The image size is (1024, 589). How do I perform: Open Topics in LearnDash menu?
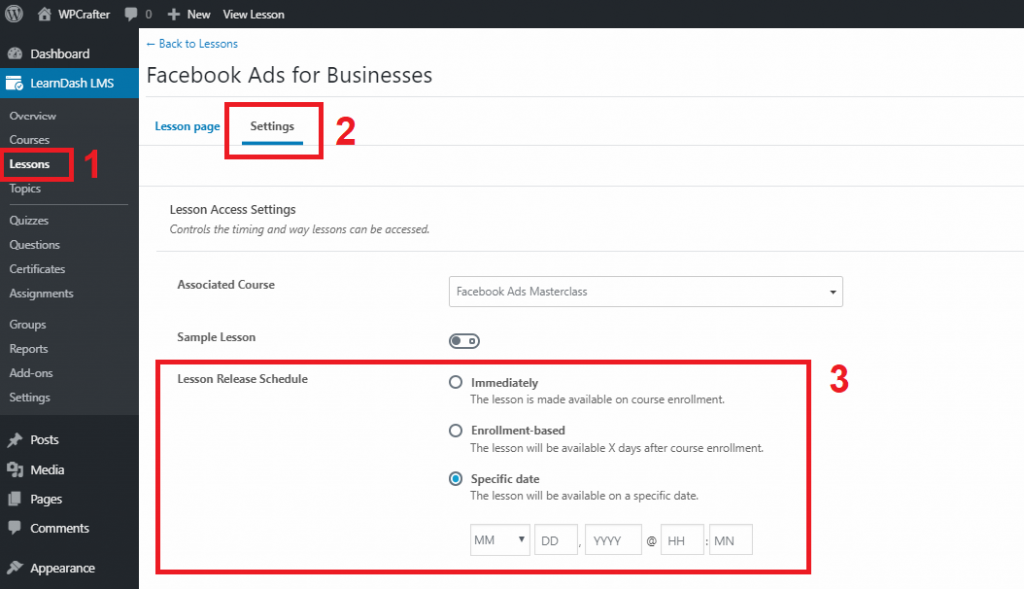(x=25, y=189)
